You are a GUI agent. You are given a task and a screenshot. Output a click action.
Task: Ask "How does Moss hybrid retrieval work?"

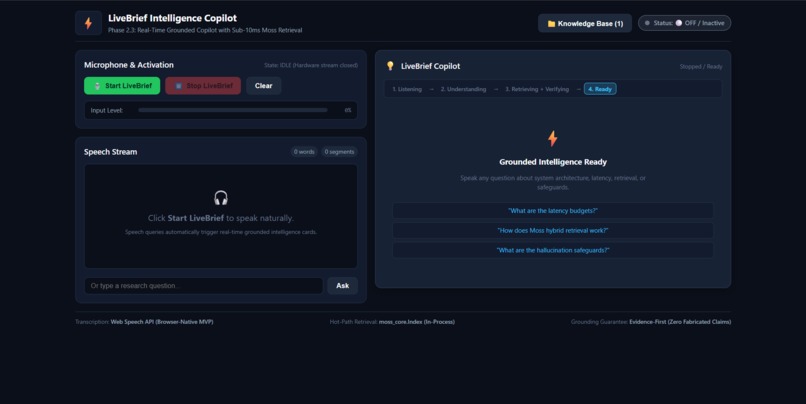point(553,230)
